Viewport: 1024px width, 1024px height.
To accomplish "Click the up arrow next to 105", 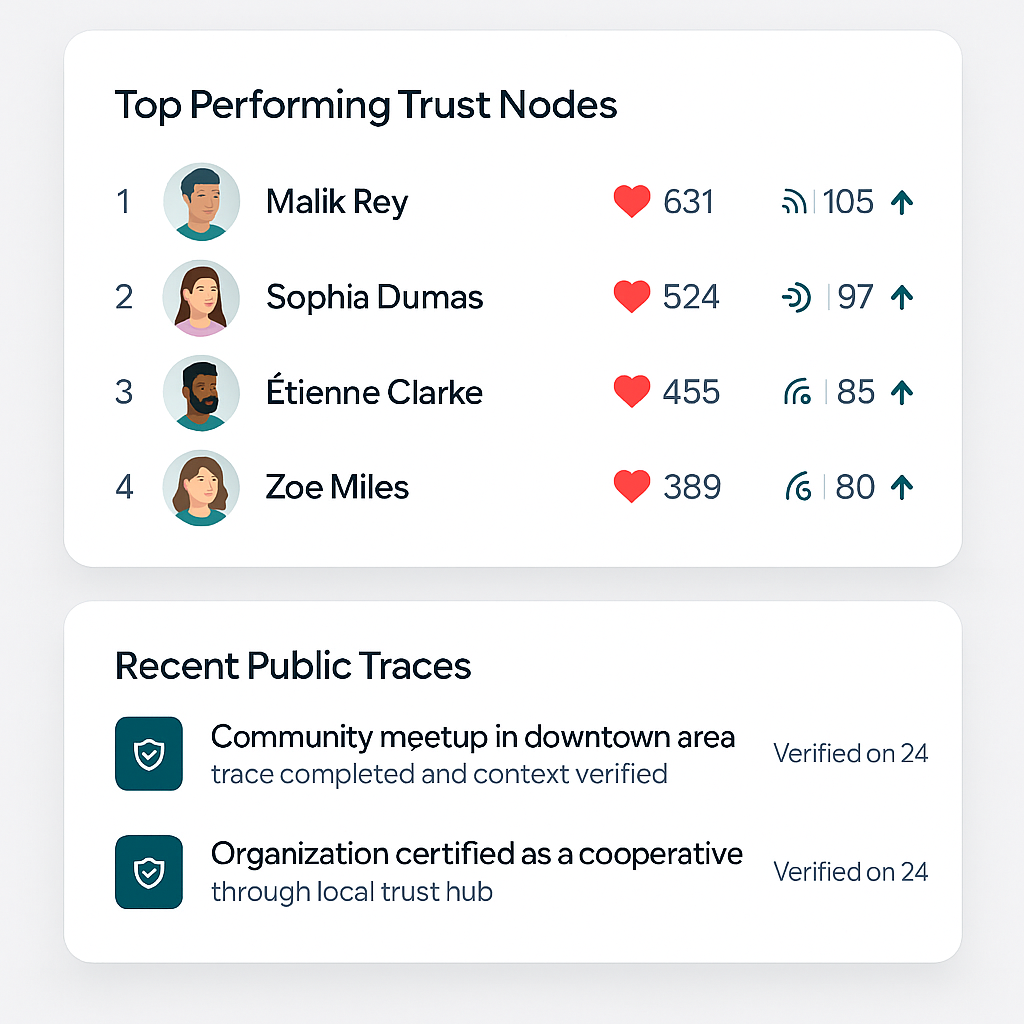I will pyautogui.click(x=902, y=202).
